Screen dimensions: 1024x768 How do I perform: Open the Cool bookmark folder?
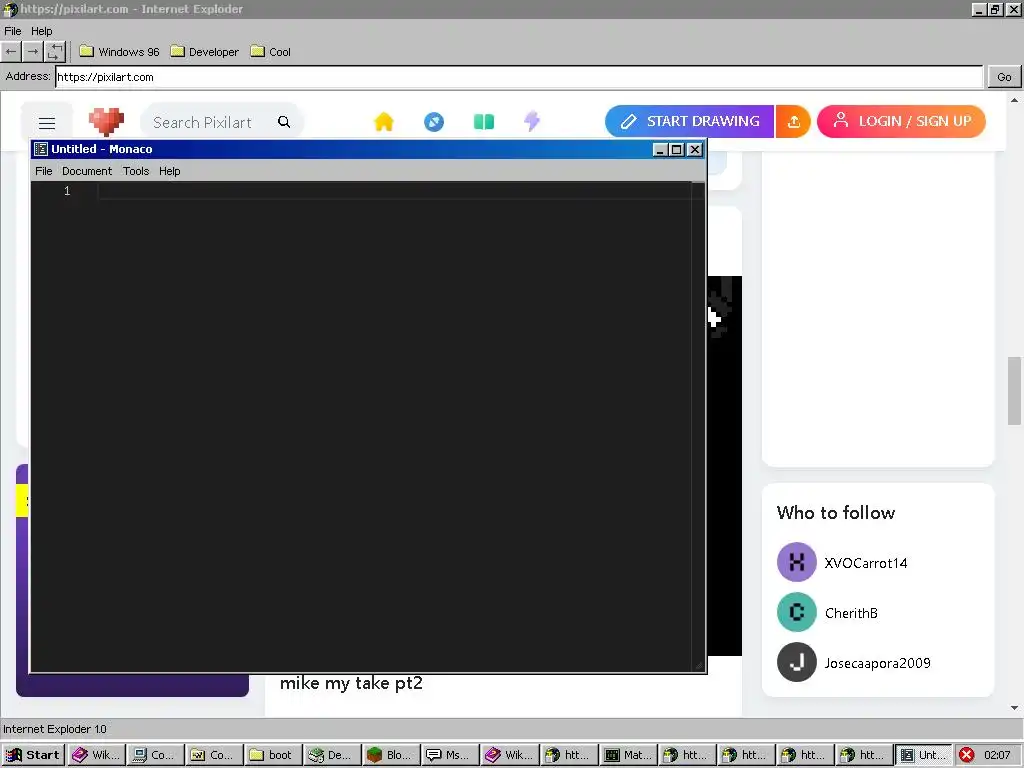point(271,52)
